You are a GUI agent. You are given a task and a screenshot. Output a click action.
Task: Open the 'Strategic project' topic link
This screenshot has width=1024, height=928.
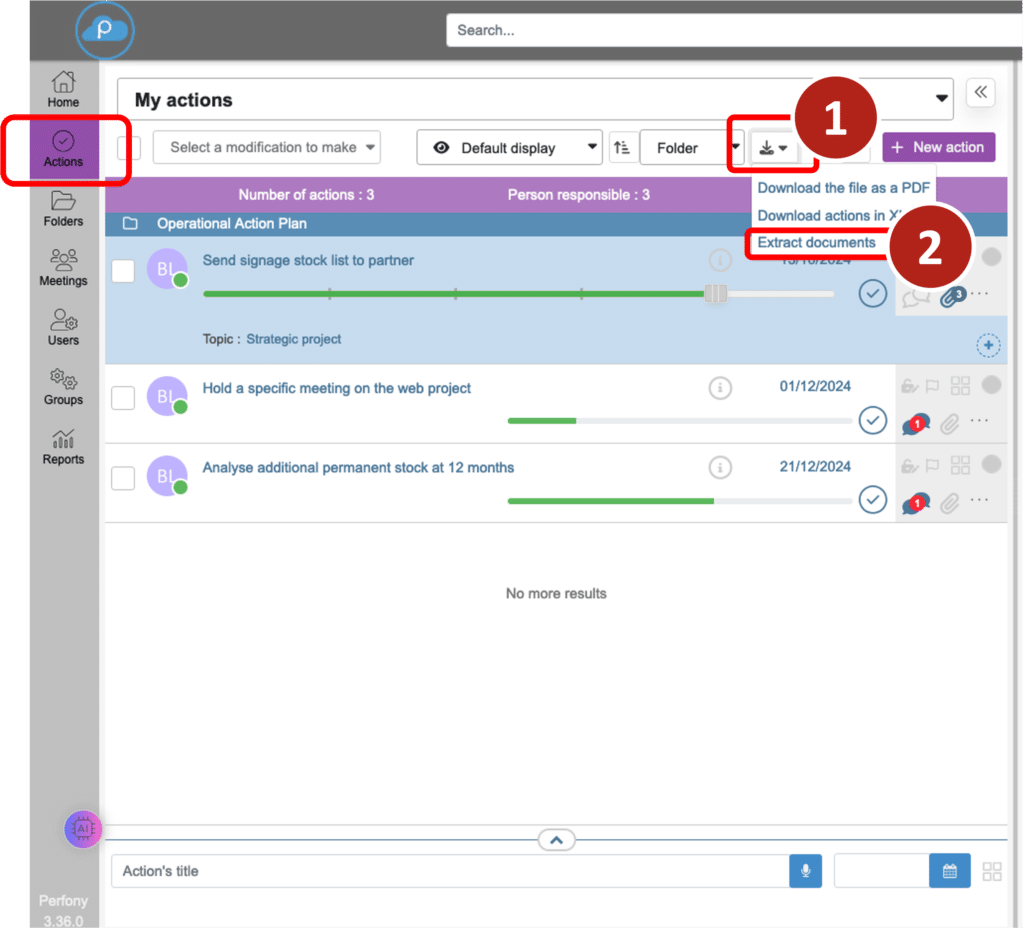coord(294,339)
